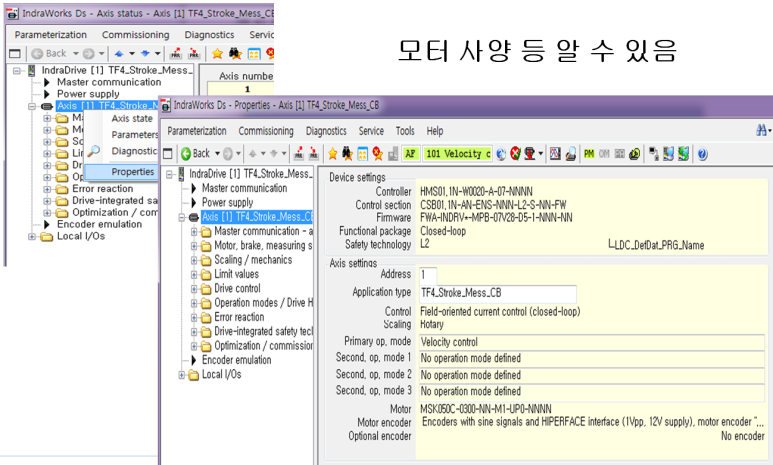Click the second PRK save parameters icon in Properties toolbar
Viewport: 773px width, 465px height.
(x=314, y=154)
